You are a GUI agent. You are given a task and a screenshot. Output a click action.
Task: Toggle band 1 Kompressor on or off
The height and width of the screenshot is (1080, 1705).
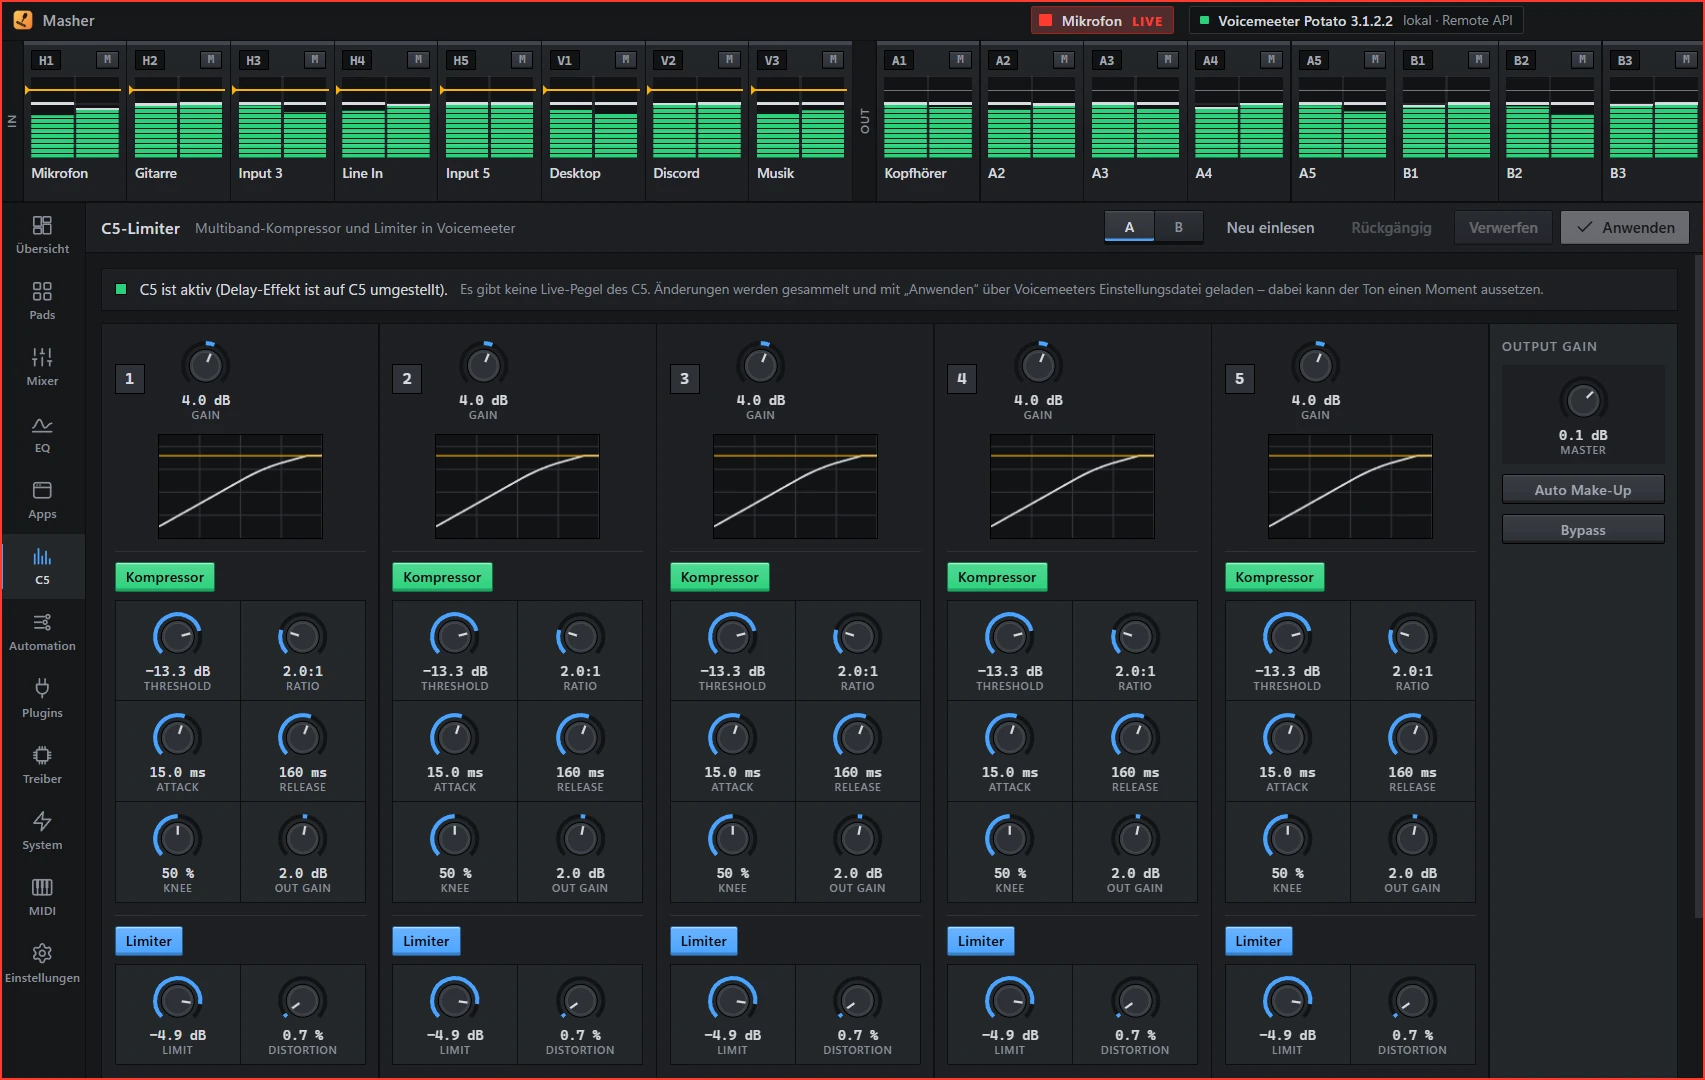165,577
